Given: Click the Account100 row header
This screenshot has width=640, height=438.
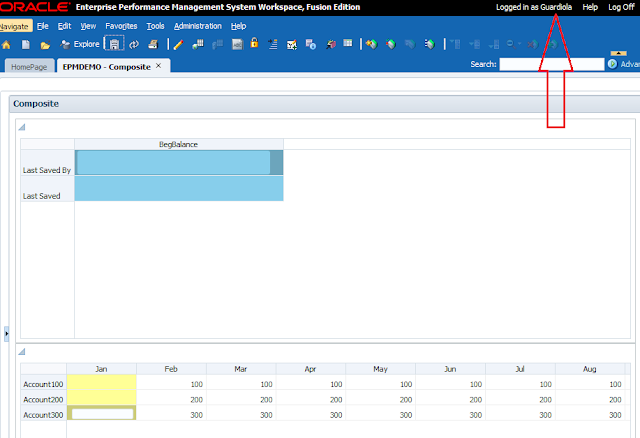Looking at the screenshot, I should click(43, 384).
